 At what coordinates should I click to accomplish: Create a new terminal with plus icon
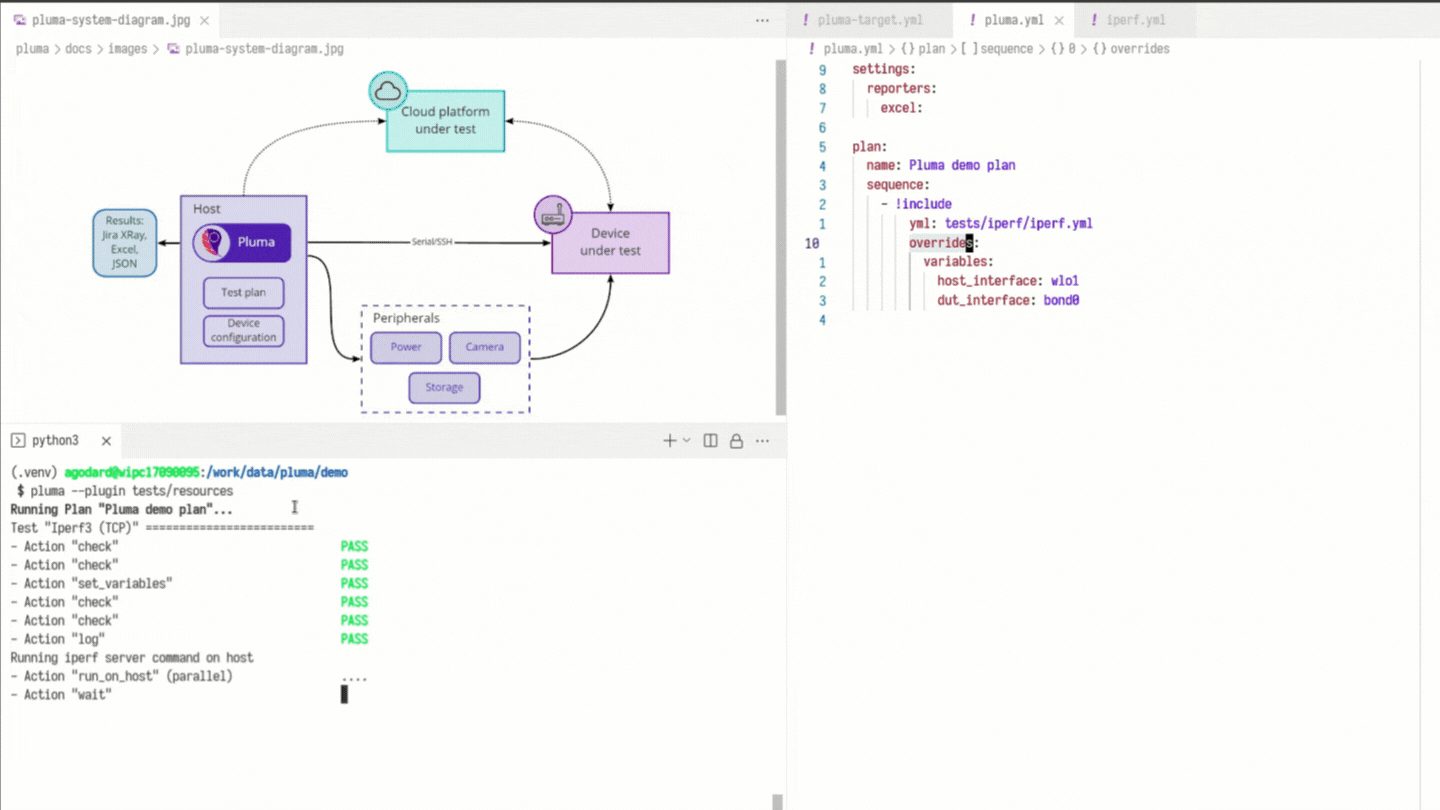click(x=670, y=441)
